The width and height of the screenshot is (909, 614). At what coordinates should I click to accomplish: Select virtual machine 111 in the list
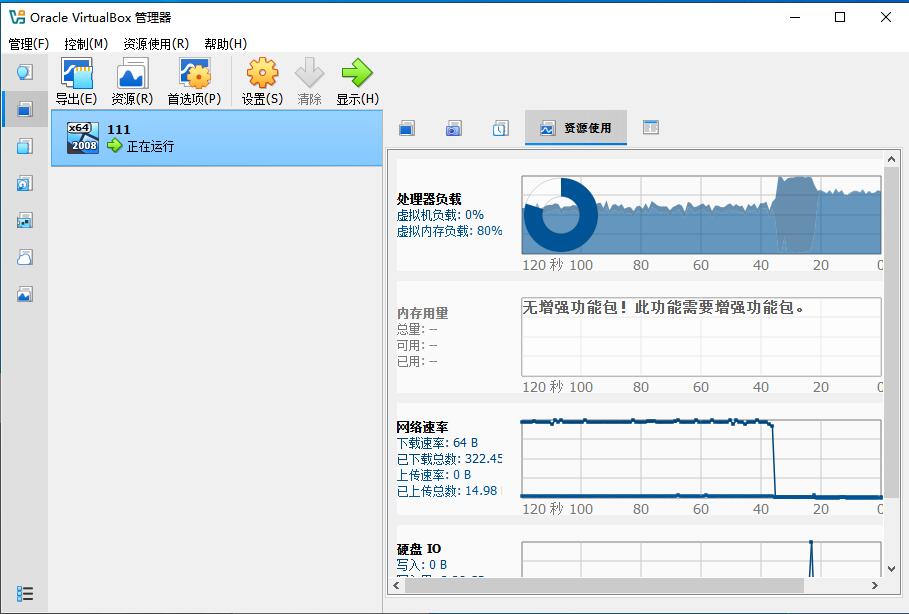point(217,138)
